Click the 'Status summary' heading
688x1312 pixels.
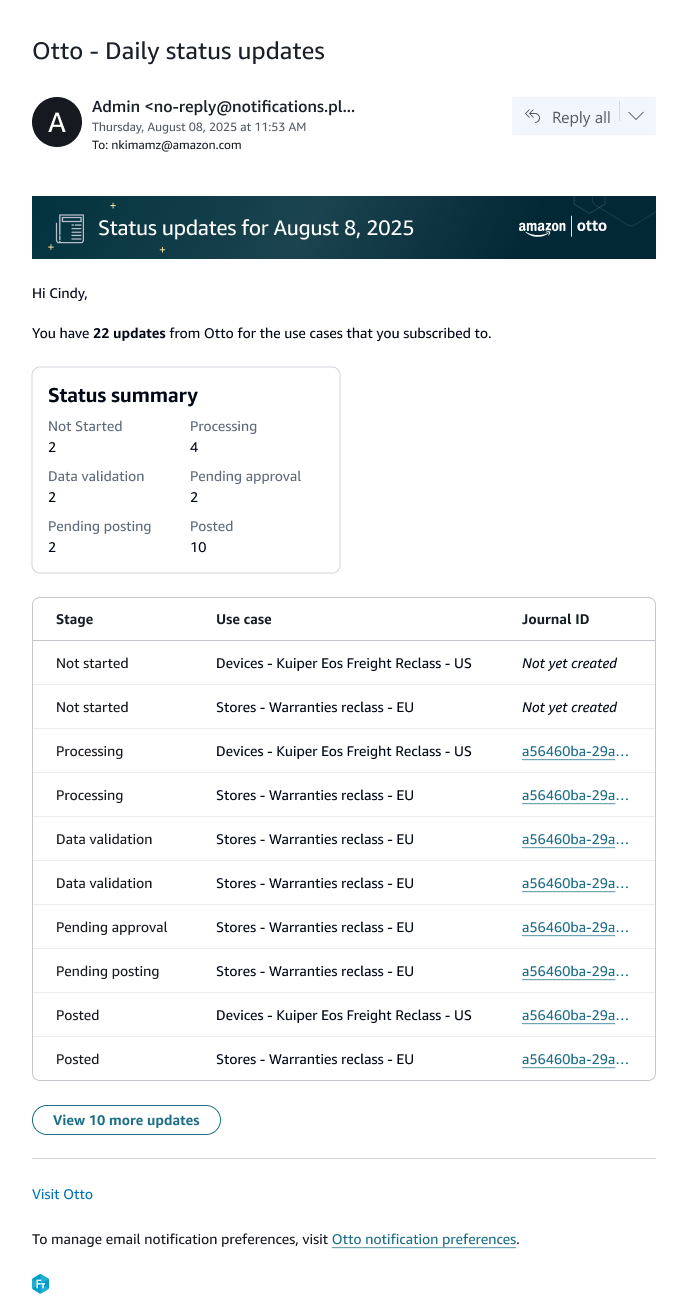pyautogui.click(x=123, y=395)
